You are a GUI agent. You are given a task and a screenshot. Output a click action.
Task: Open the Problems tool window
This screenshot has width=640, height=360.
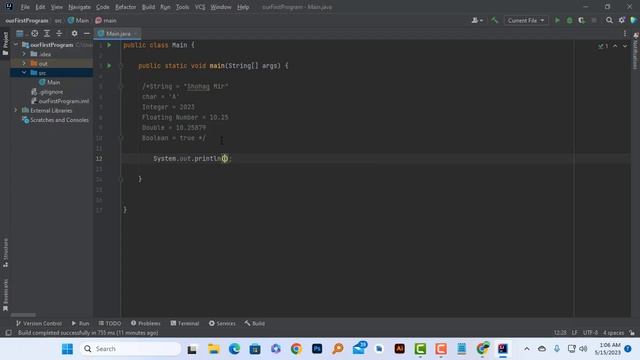point(145,323)
